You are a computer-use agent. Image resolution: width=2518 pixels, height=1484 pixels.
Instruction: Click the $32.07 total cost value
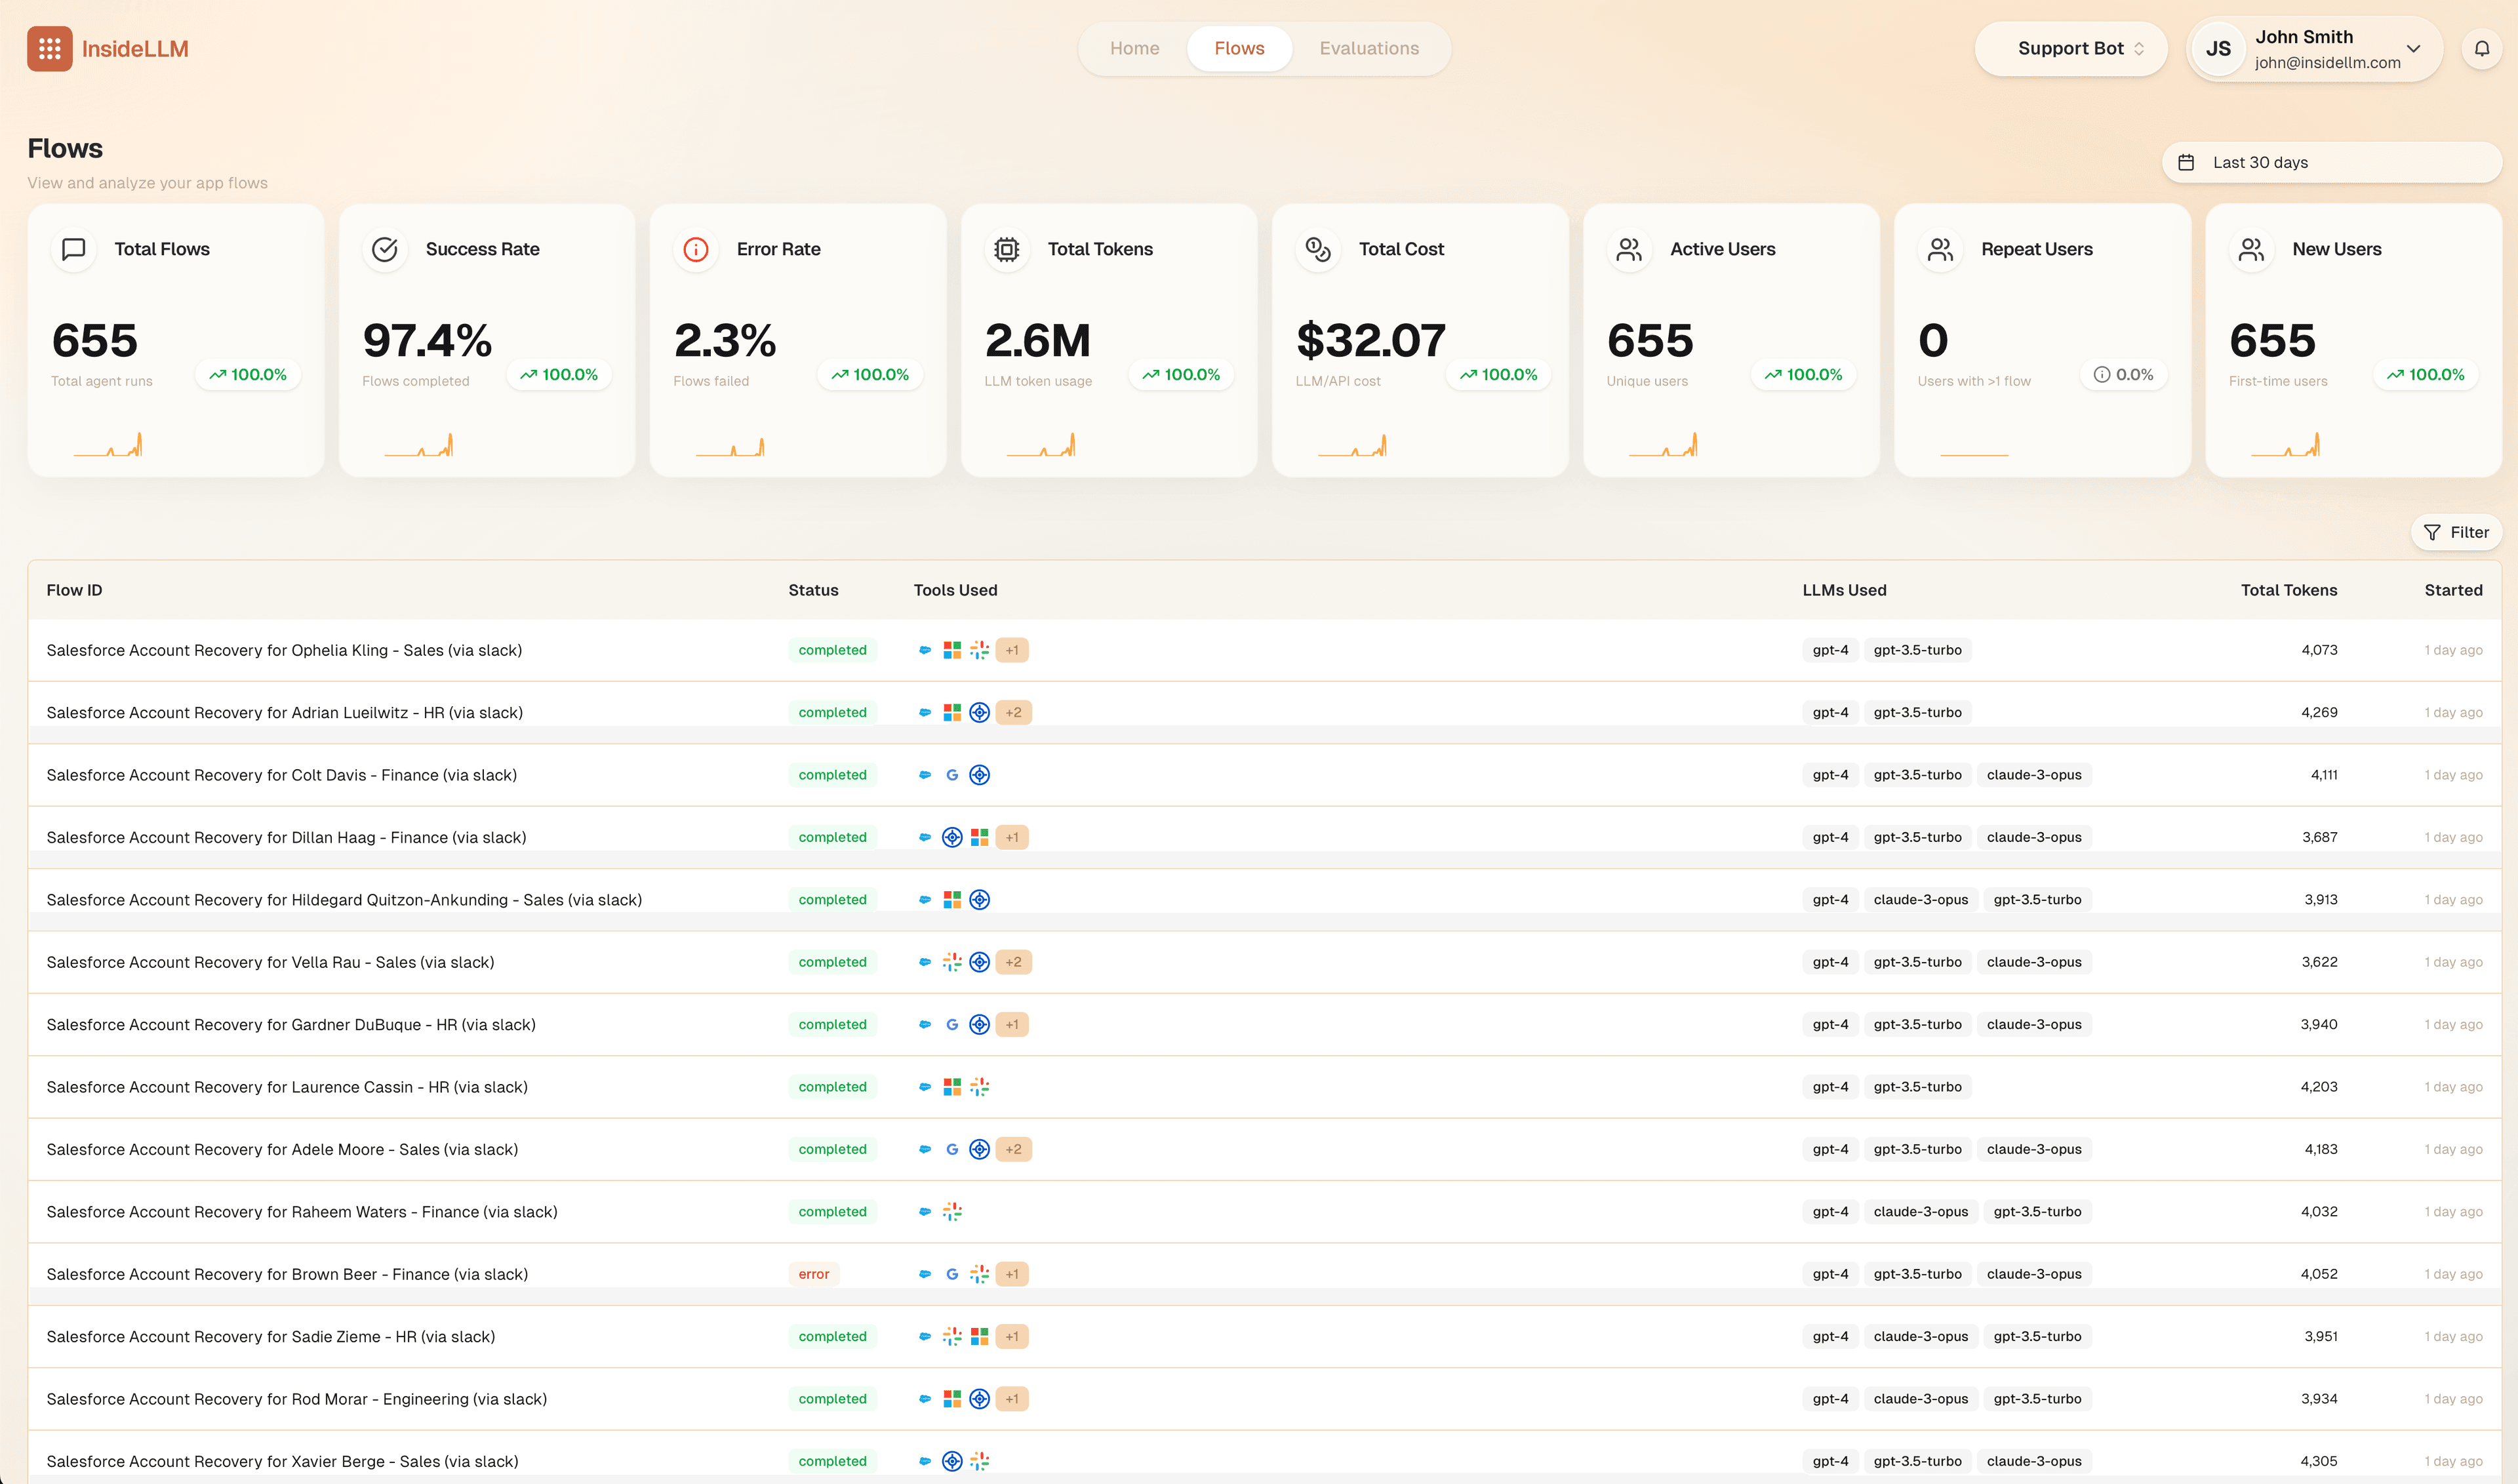click(1370, 341)
